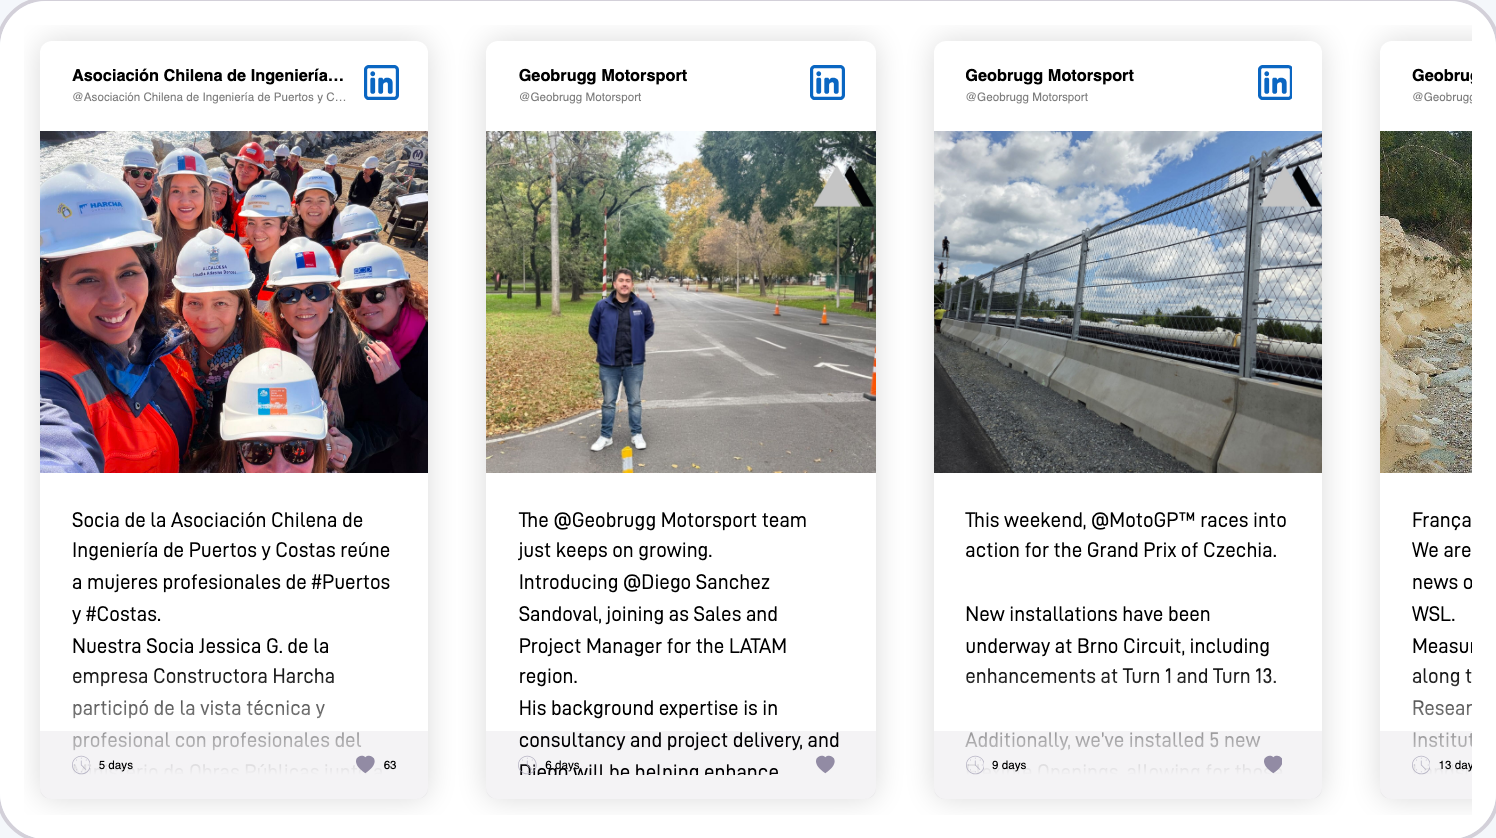Open LinkedIn icon on Diego Sanchez post card
The height and width of the screenshot is (838, 1496).
coord(827,83)
